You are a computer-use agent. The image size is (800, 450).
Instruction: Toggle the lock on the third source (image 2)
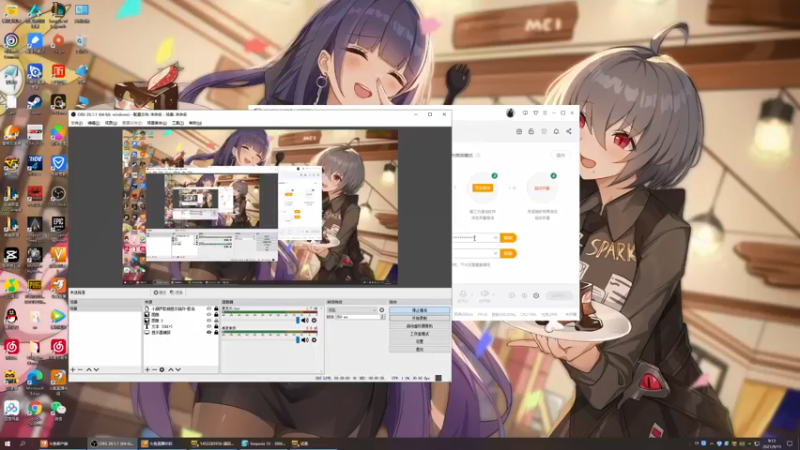point(216,320)
